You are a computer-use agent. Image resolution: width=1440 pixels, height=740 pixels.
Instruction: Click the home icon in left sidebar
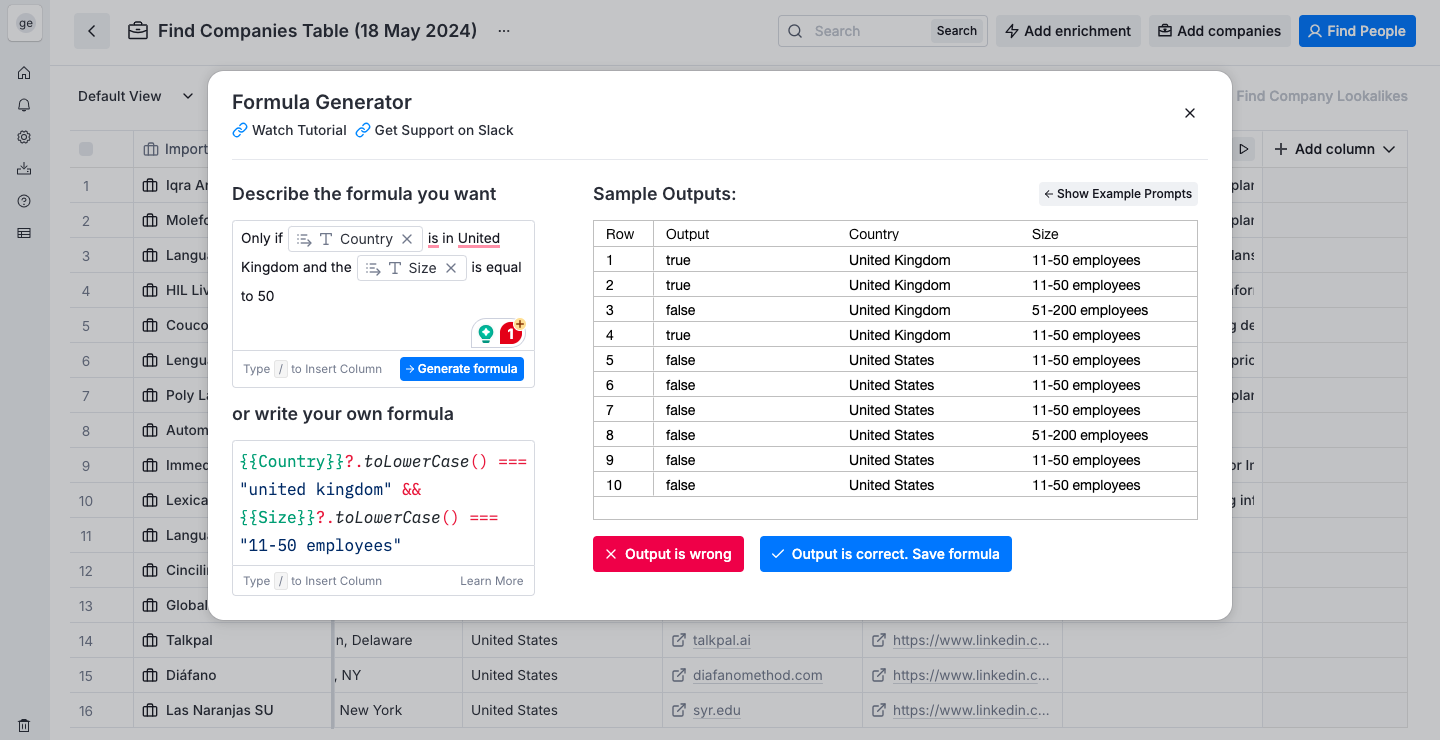[24, 73]
